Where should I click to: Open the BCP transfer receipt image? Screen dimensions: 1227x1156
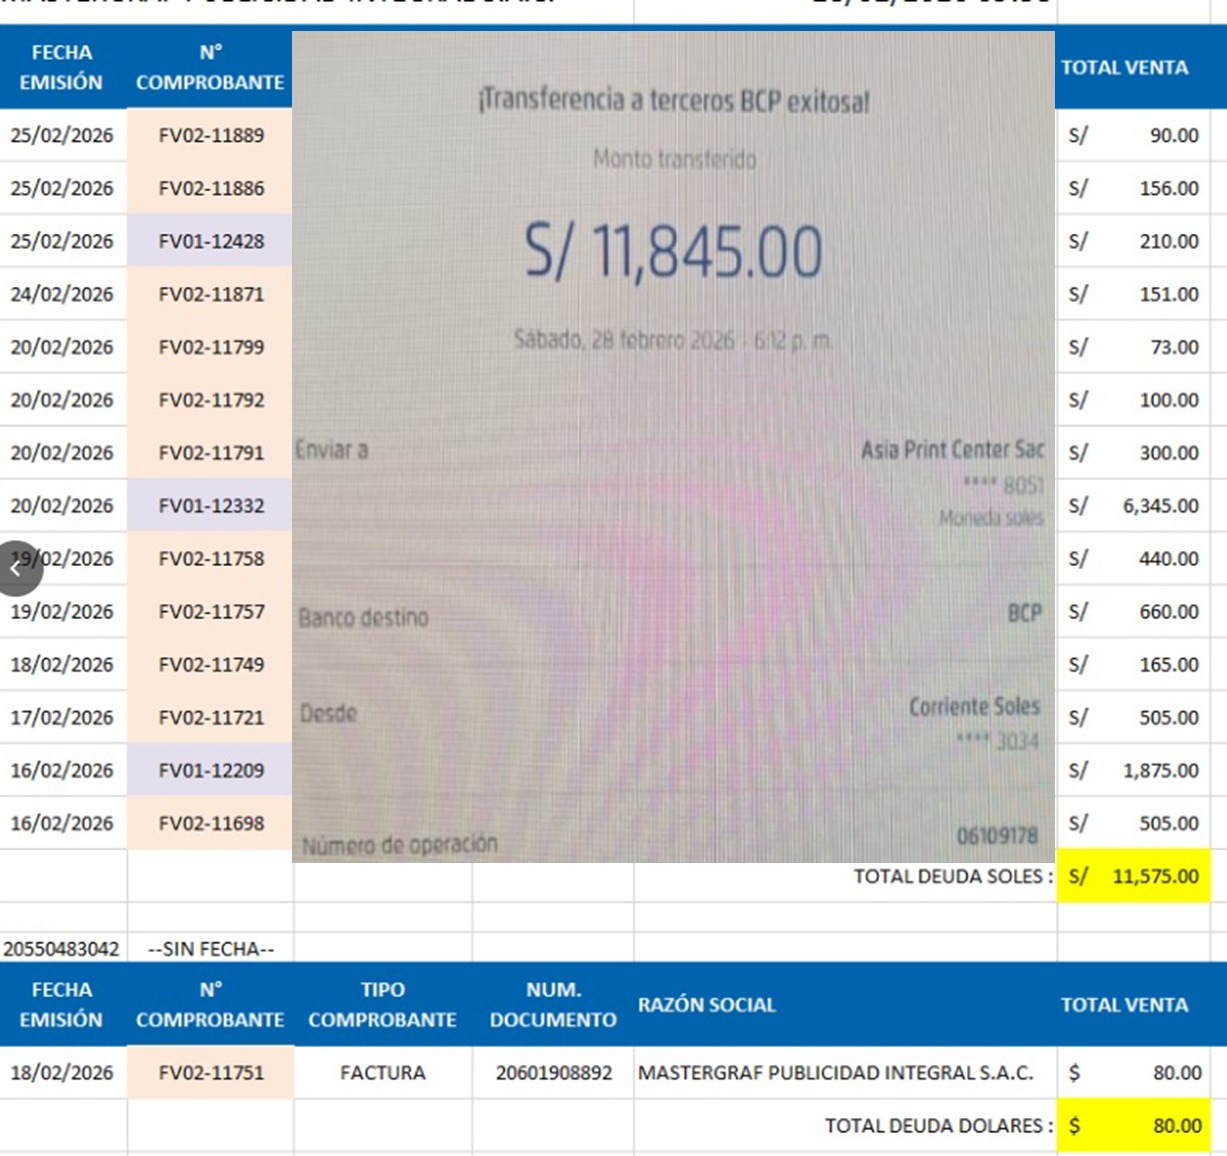point(673,446)
